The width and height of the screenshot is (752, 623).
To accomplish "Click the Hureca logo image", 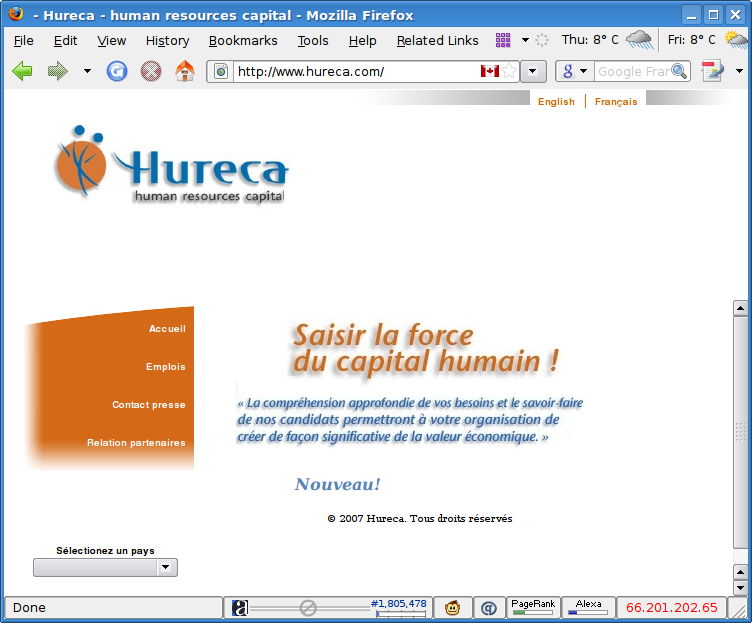I will coord(171,165).
